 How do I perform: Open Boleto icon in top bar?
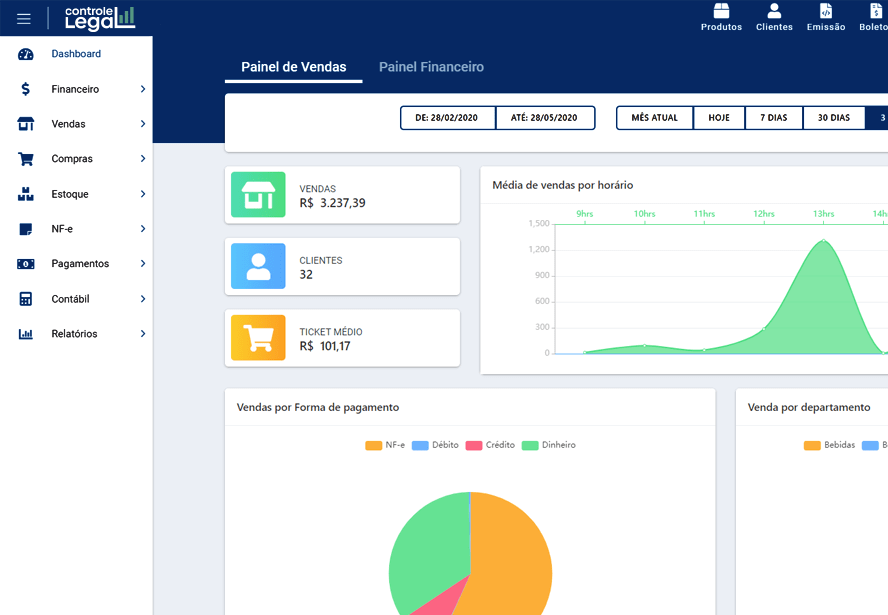875,11
